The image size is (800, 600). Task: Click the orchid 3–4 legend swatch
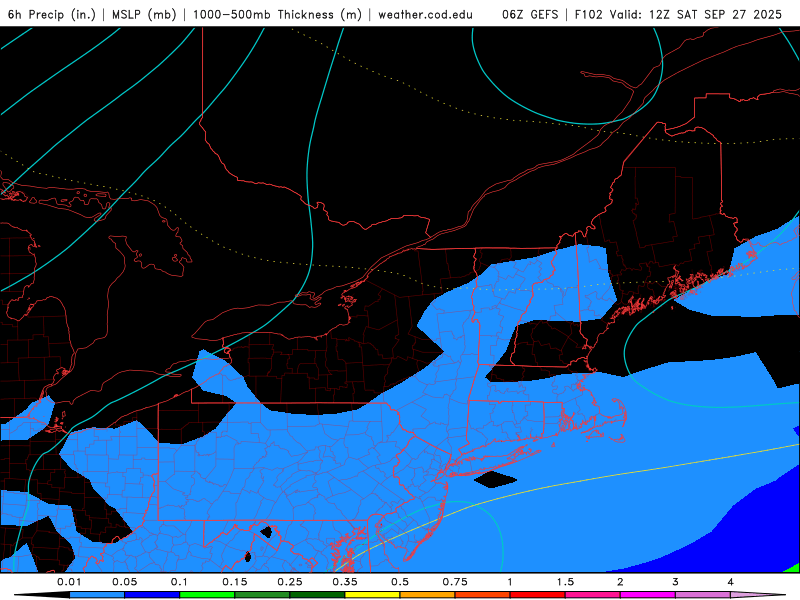tap(703, 595)
